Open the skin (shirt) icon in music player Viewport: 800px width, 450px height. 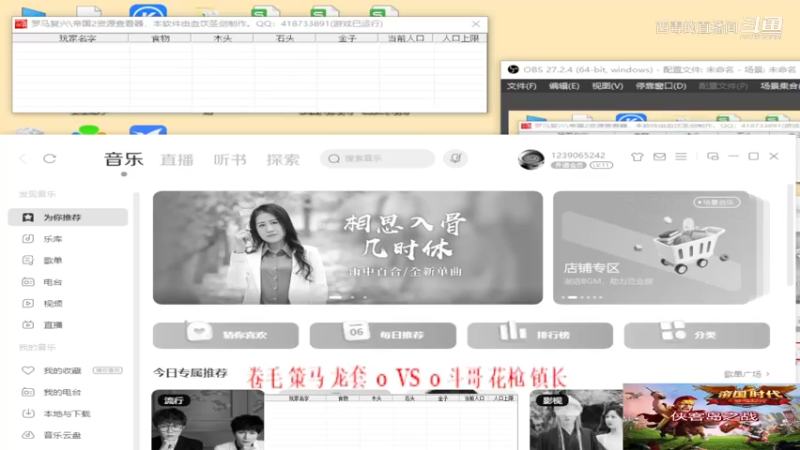[x=637, y=157]
